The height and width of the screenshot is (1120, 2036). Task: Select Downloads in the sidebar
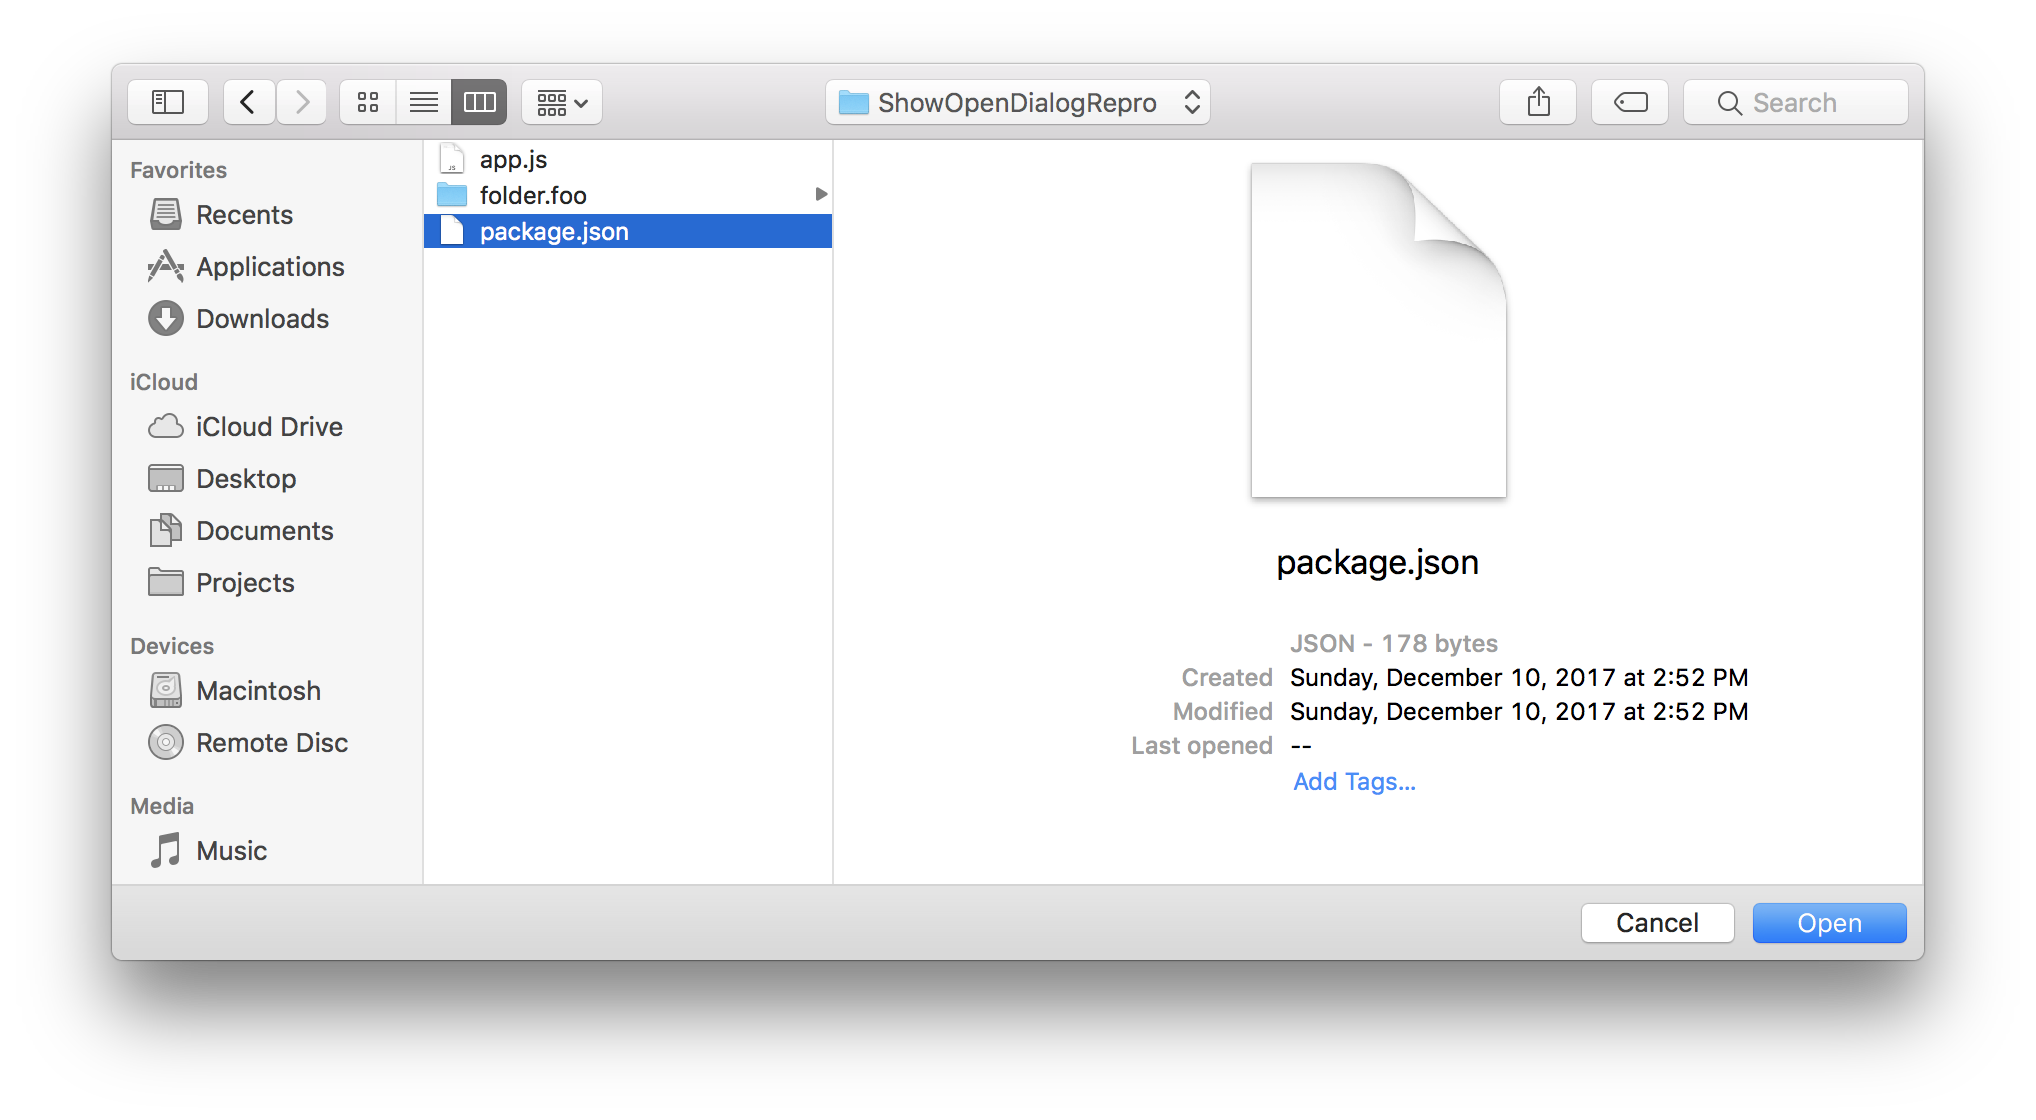(x=263, y=318)
